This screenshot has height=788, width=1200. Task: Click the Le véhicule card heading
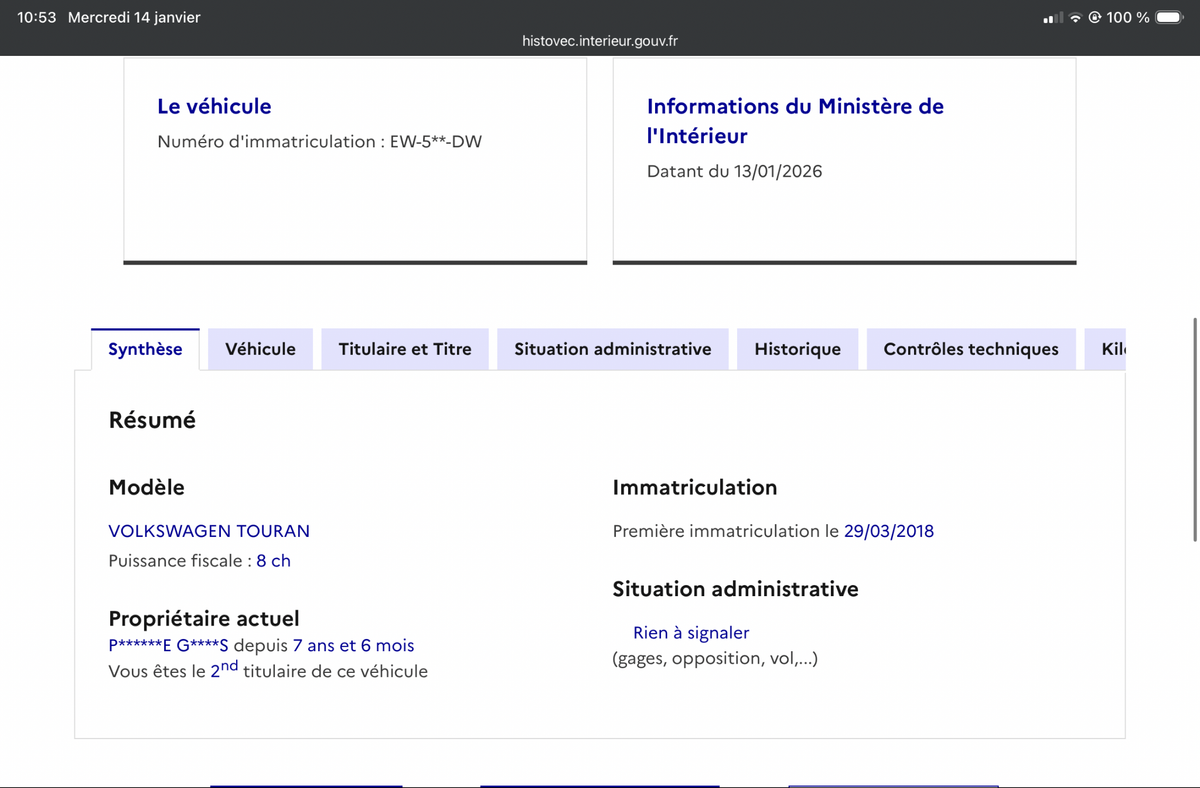[x=214, y=106]
